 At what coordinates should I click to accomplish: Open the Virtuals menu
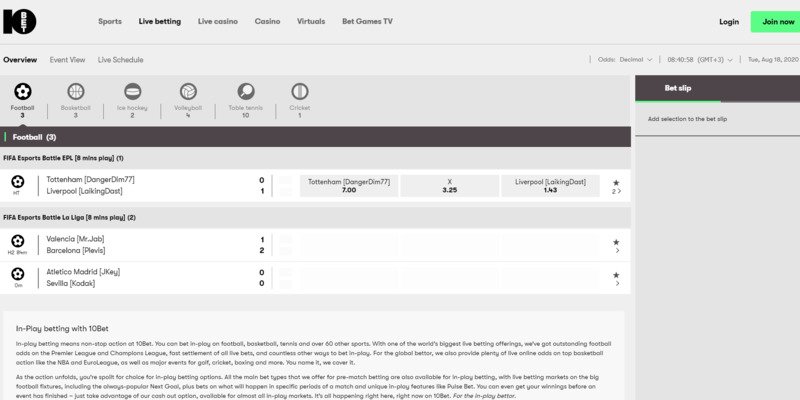tap(311, 21)
